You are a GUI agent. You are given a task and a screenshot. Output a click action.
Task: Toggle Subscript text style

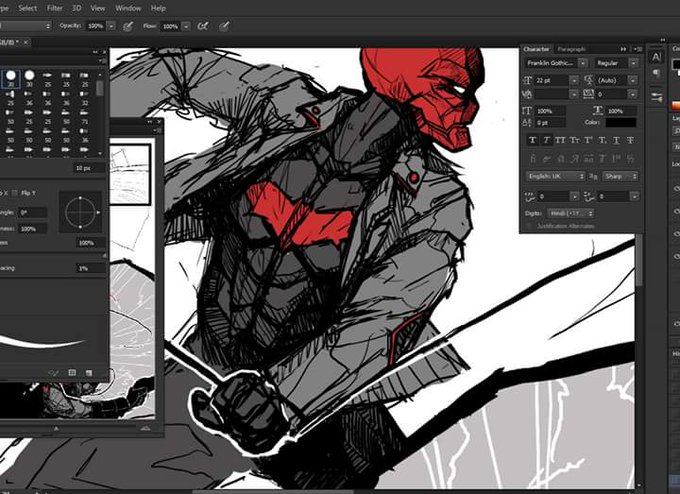(602, 140)
